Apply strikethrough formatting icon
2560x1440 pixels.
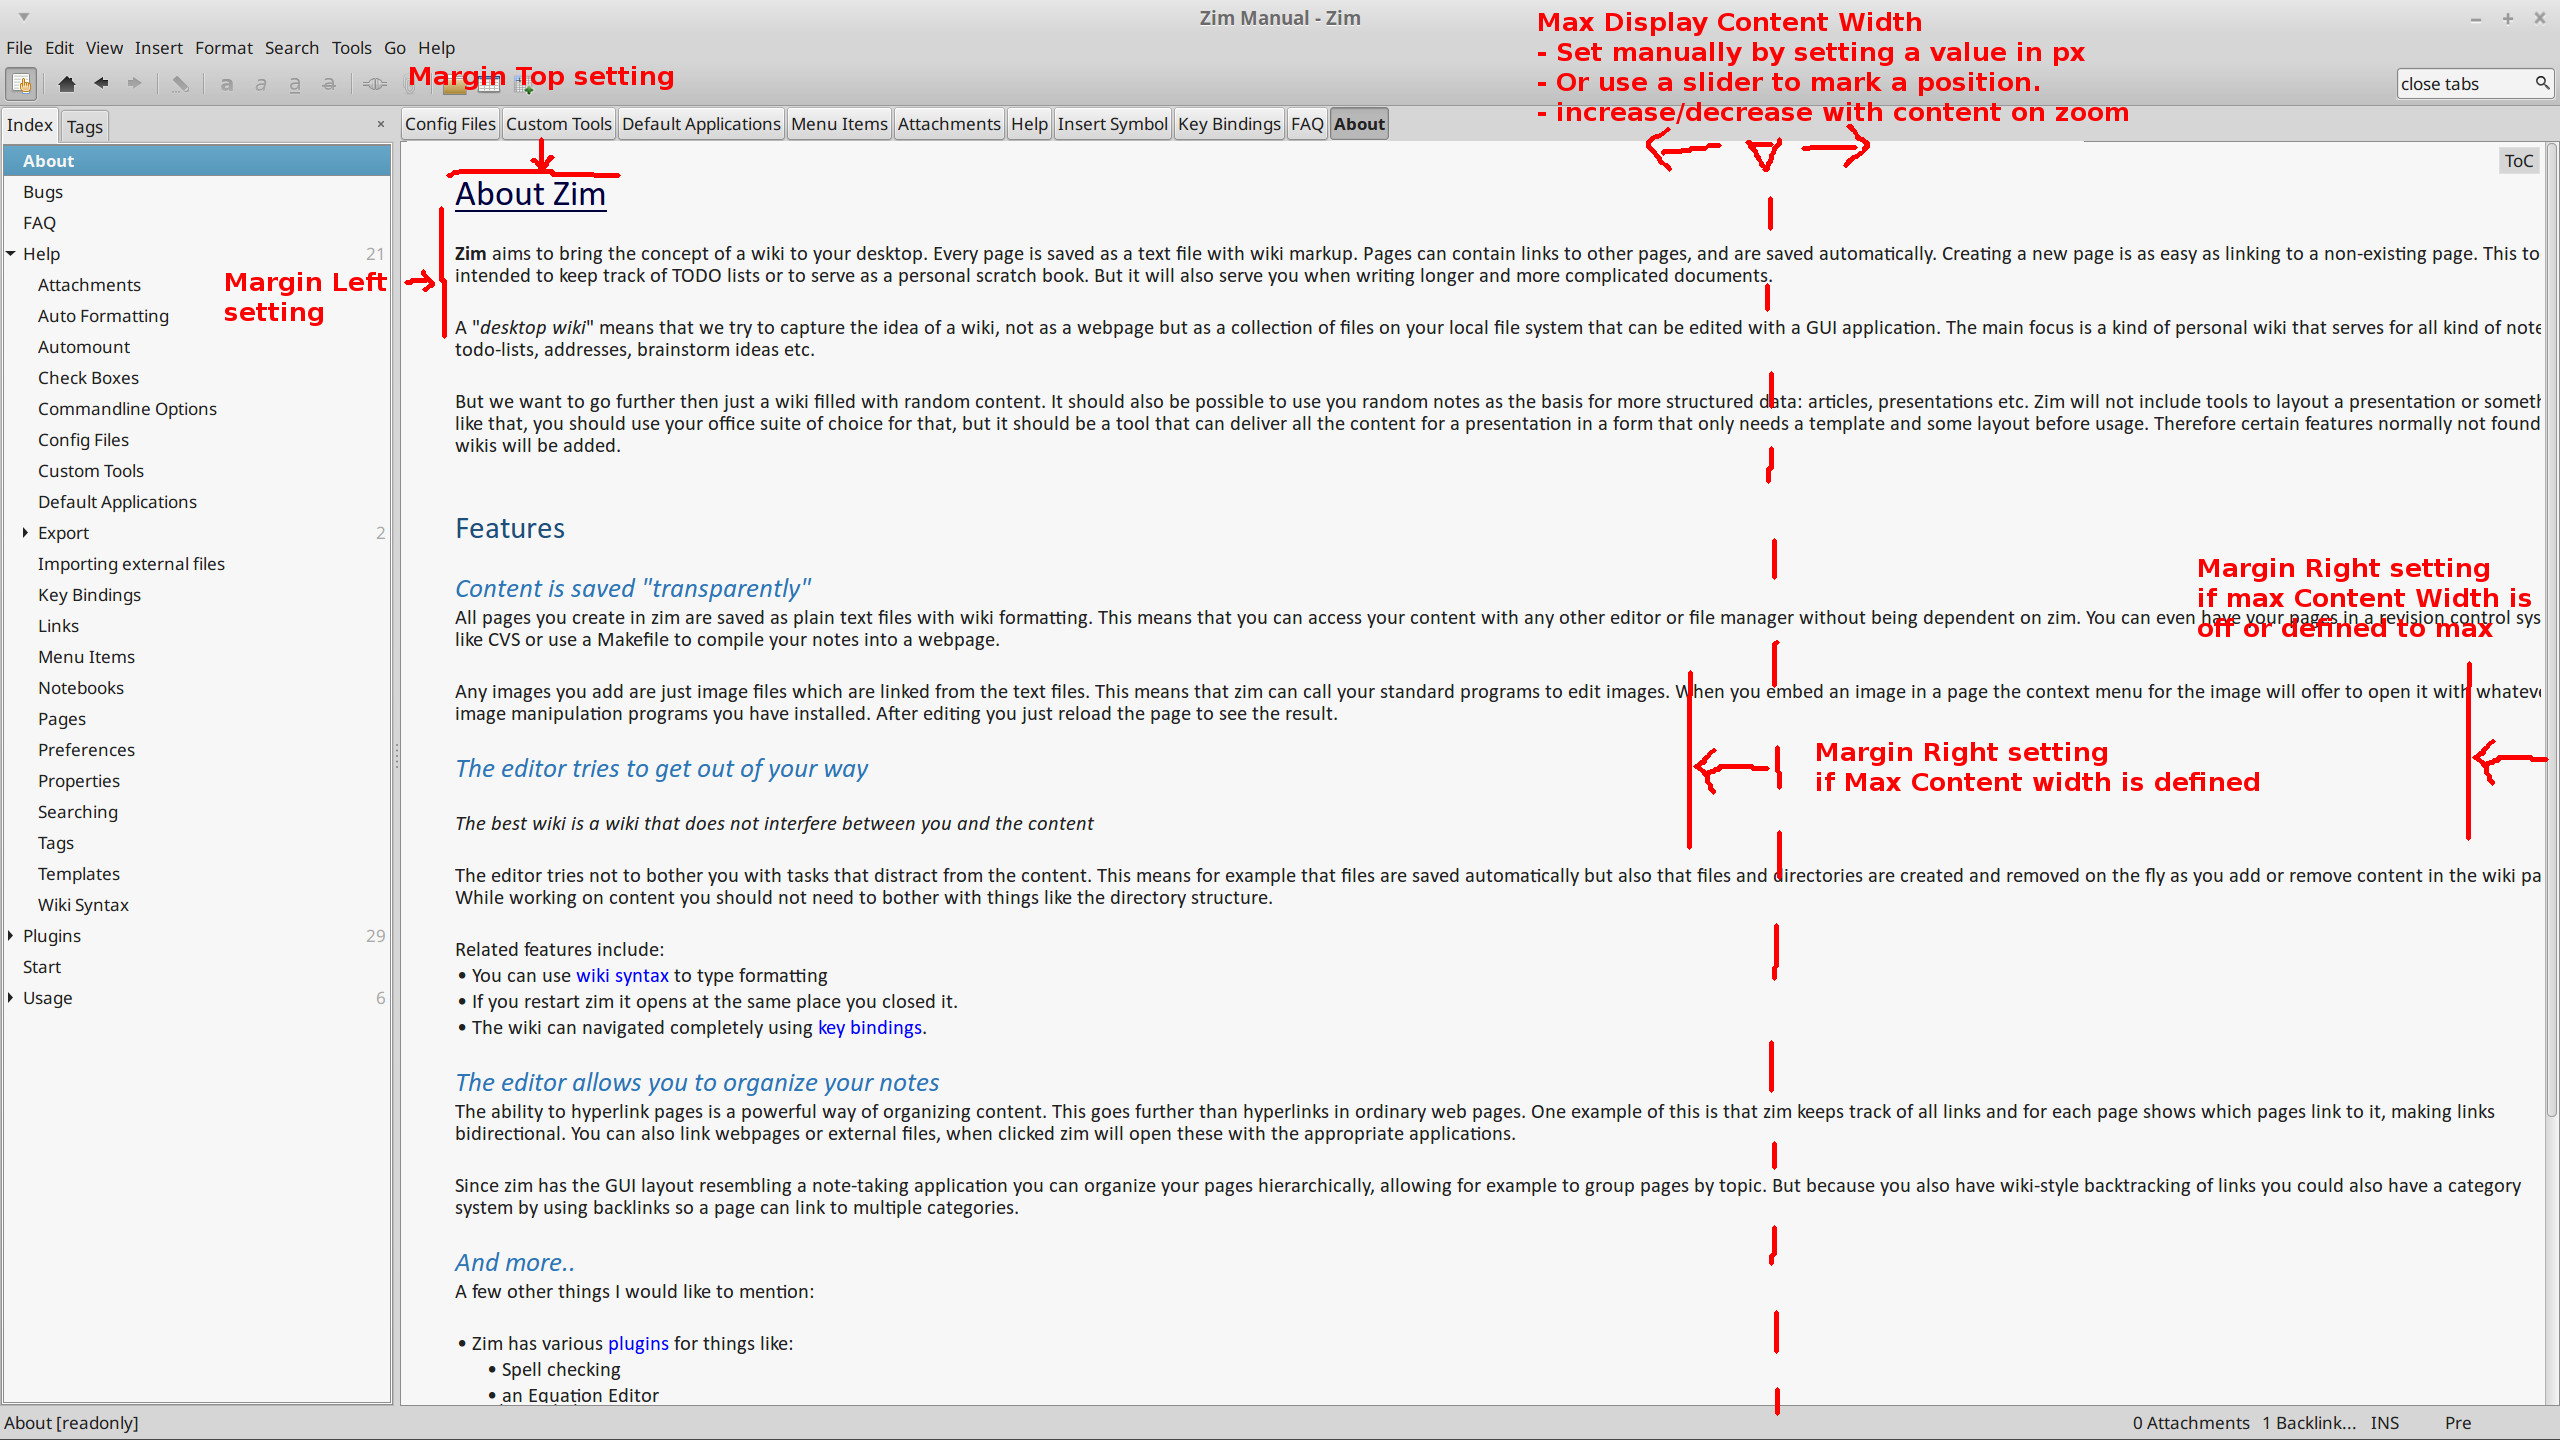[329, 84]
